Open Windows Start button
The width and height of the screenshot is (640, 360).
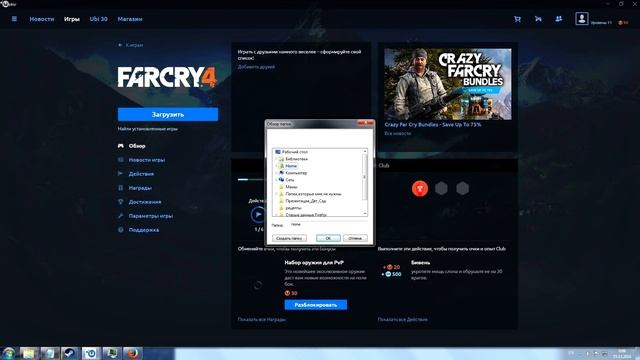pos(8,353)
